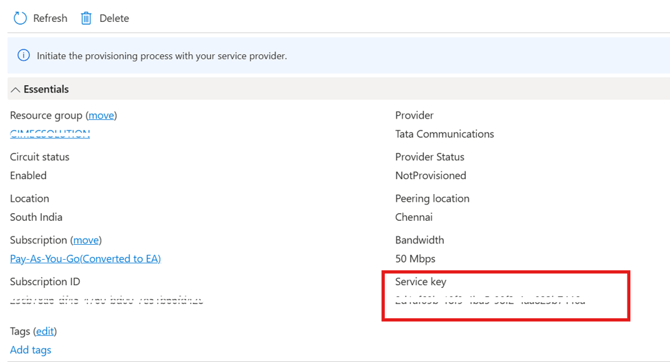This screenshot has height=362, width=670.
Task: Select the blurred Service key value
Action: [490, 300]
